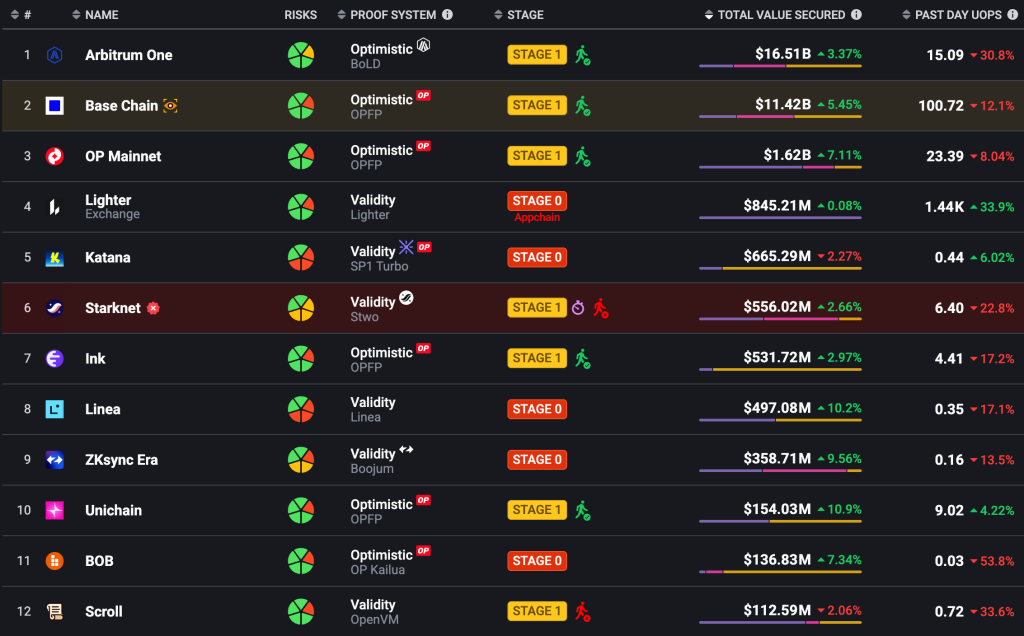Click the info icon next to Proof System
The height and width of the screenshot is (636, 1024).
[x=447, y=15]
